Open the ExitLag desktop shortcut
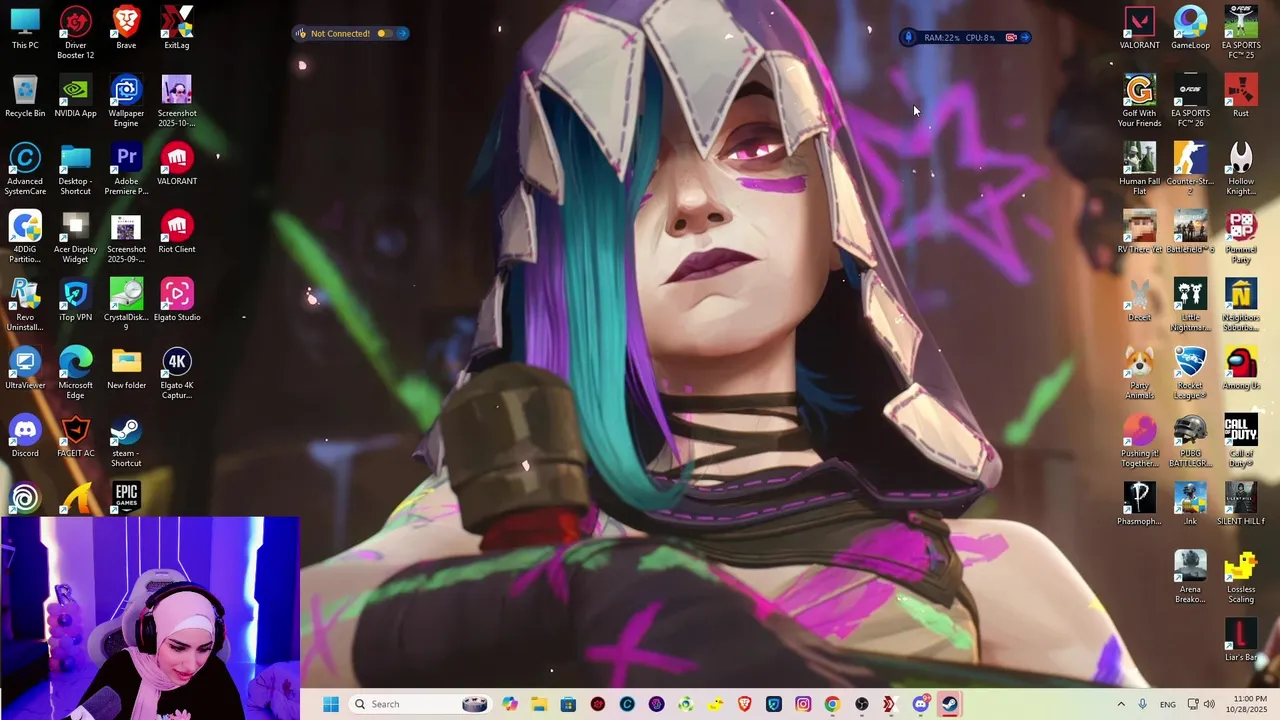This screenshot has width=1280, height=720. pos(177,28)
